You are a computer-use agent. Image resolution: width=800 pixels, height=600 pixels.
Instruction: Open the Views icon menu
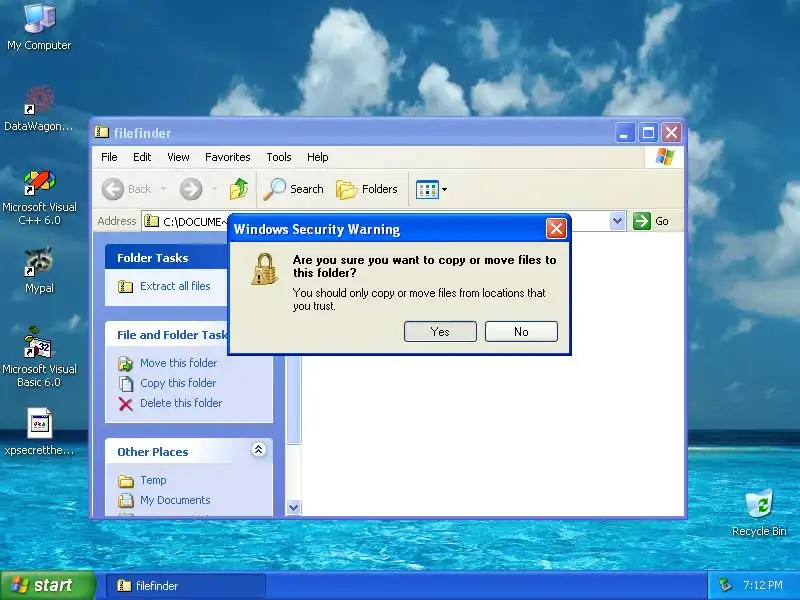[x=431, y=189]
